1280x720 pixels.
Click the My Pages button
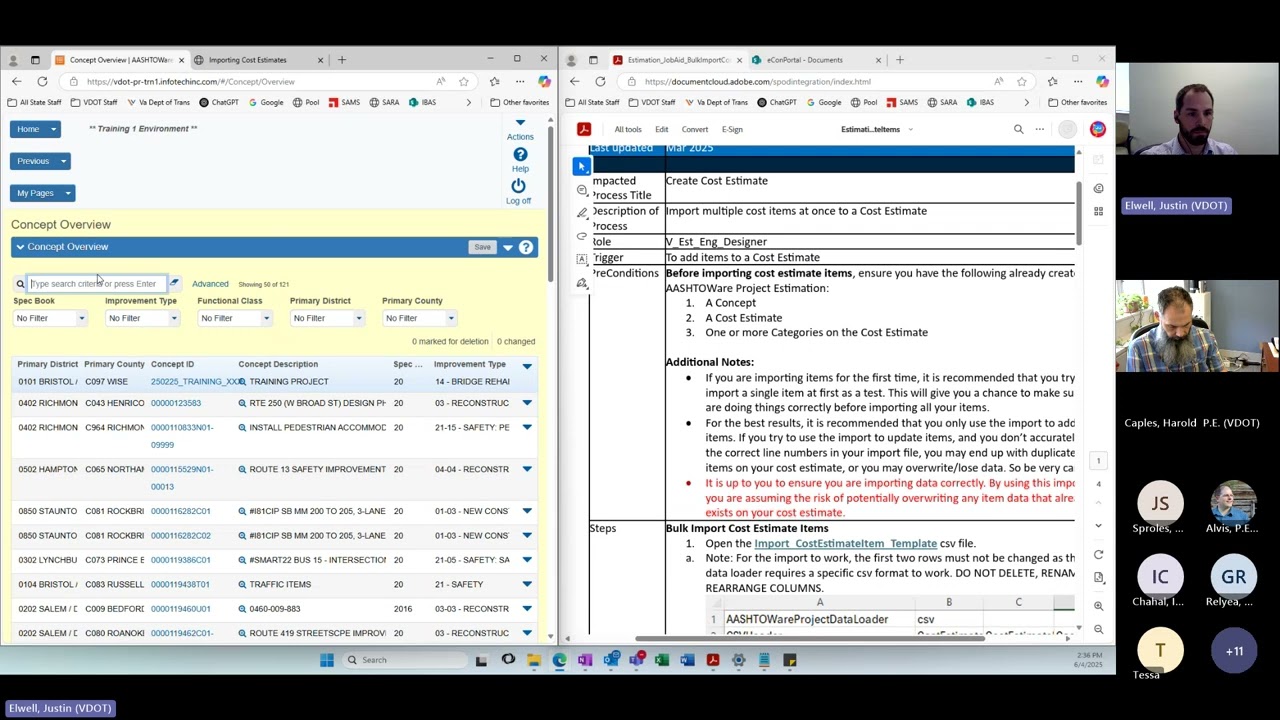click(35, 193)
